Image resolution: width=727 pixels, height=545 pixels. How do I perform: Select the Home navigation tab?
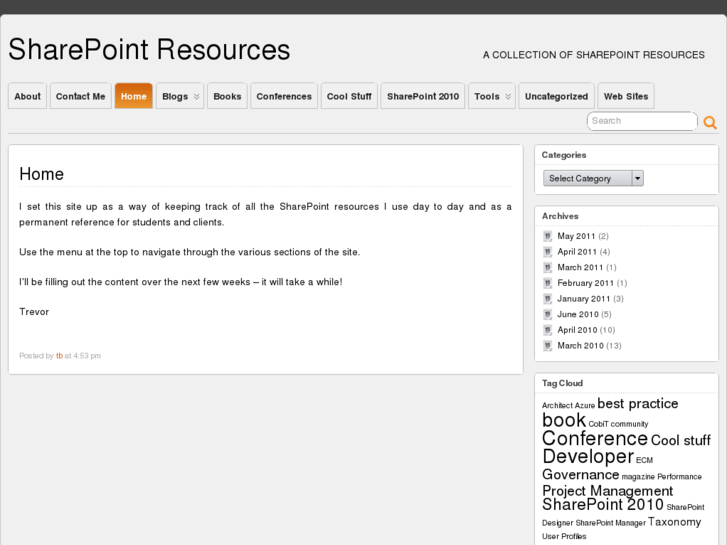point(134,96)
